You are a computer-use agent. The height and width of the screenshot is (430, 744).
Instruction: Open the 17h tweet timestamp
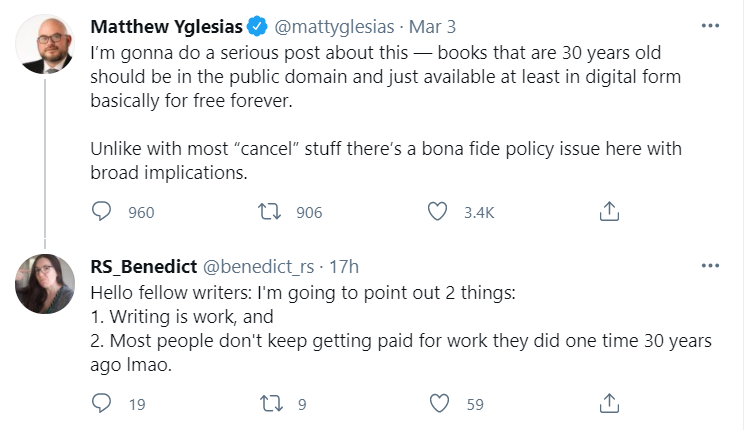[x=343, y=267]
